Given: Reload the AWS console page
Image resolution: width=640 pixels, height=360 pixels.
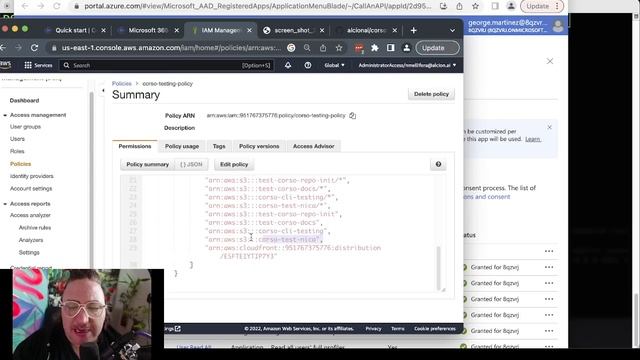Looking at the screenshot, I should pos(34,48).
